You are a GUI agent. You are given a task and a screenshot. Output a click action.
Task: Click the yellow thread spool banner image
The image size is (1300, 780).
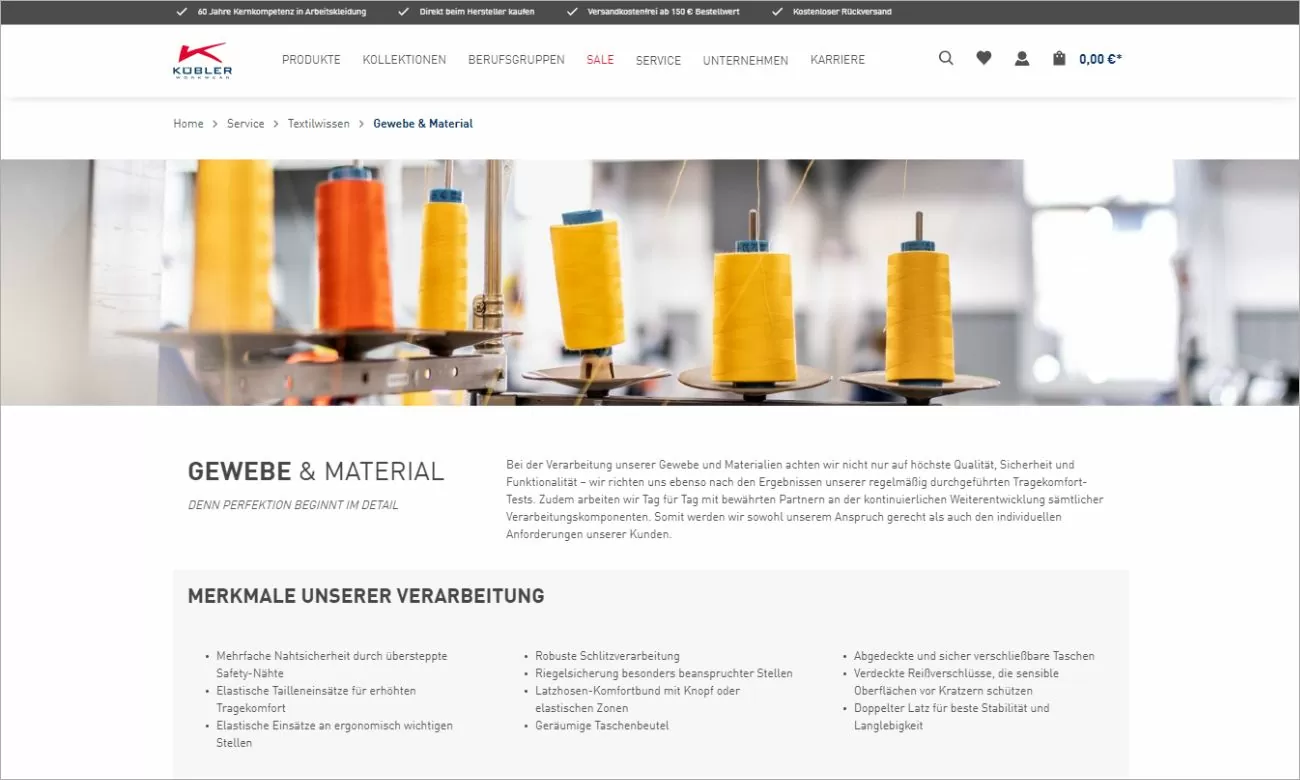click(x=650, y=283)
